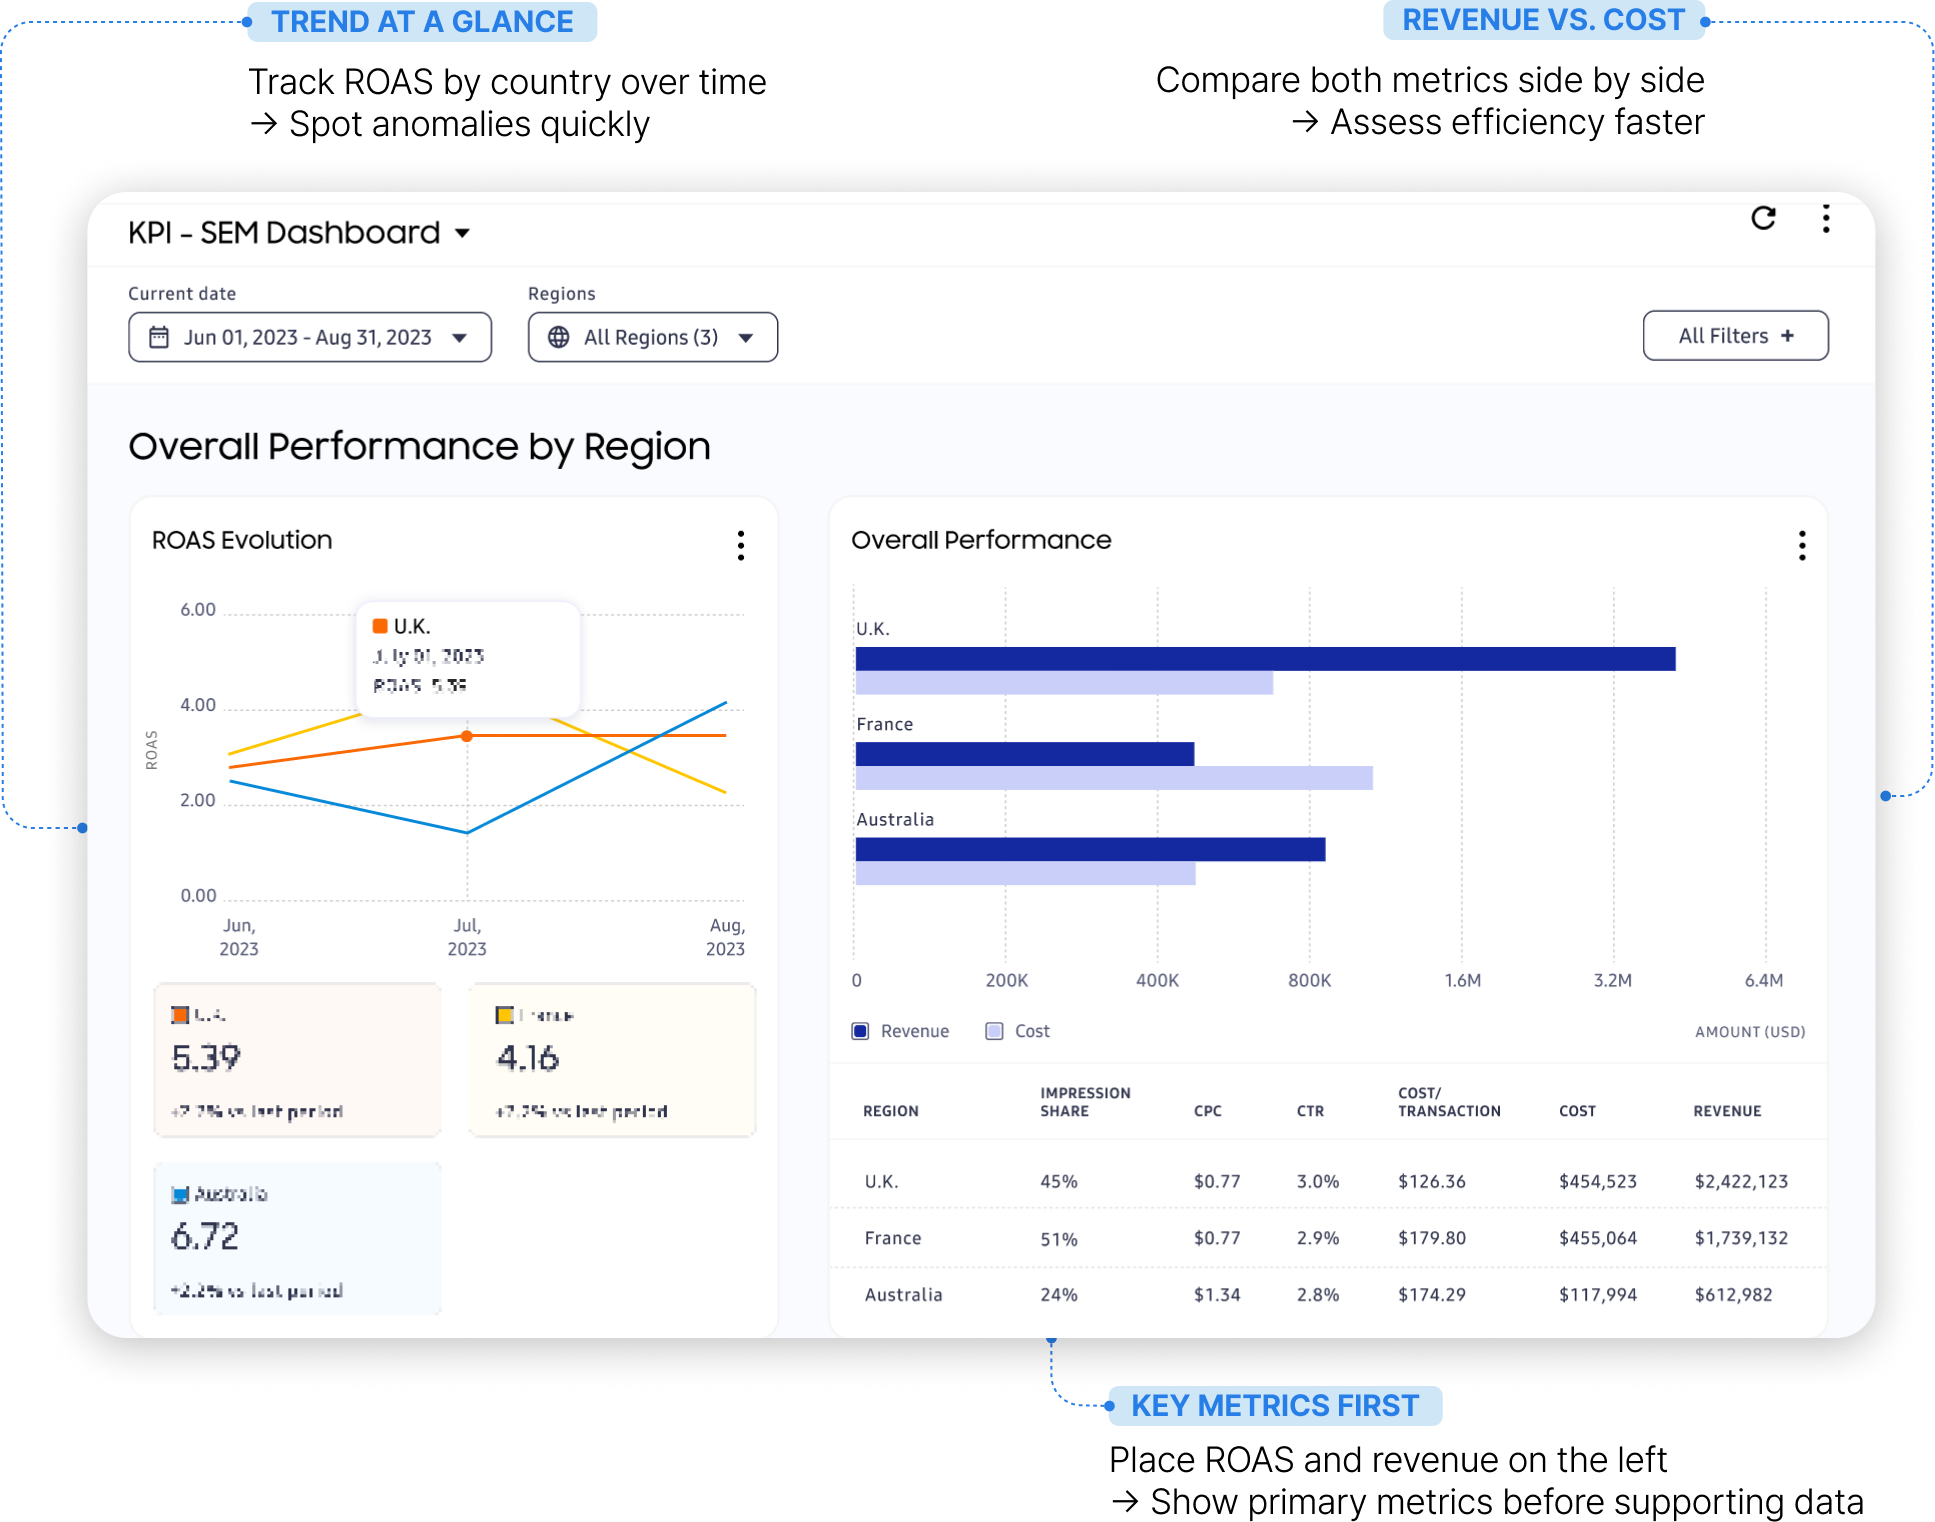
Task: Sort the table by the Revenue column header
Action: pos(1727,1111)
